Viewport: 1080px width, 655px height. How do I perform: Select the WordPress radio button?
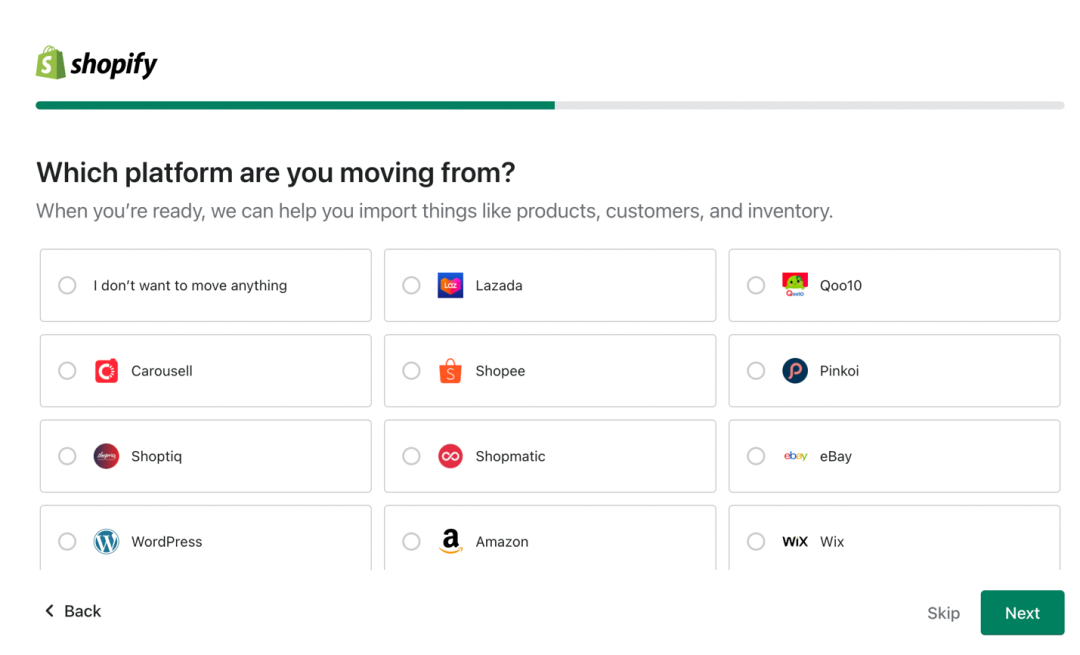(x=67, y=541)
